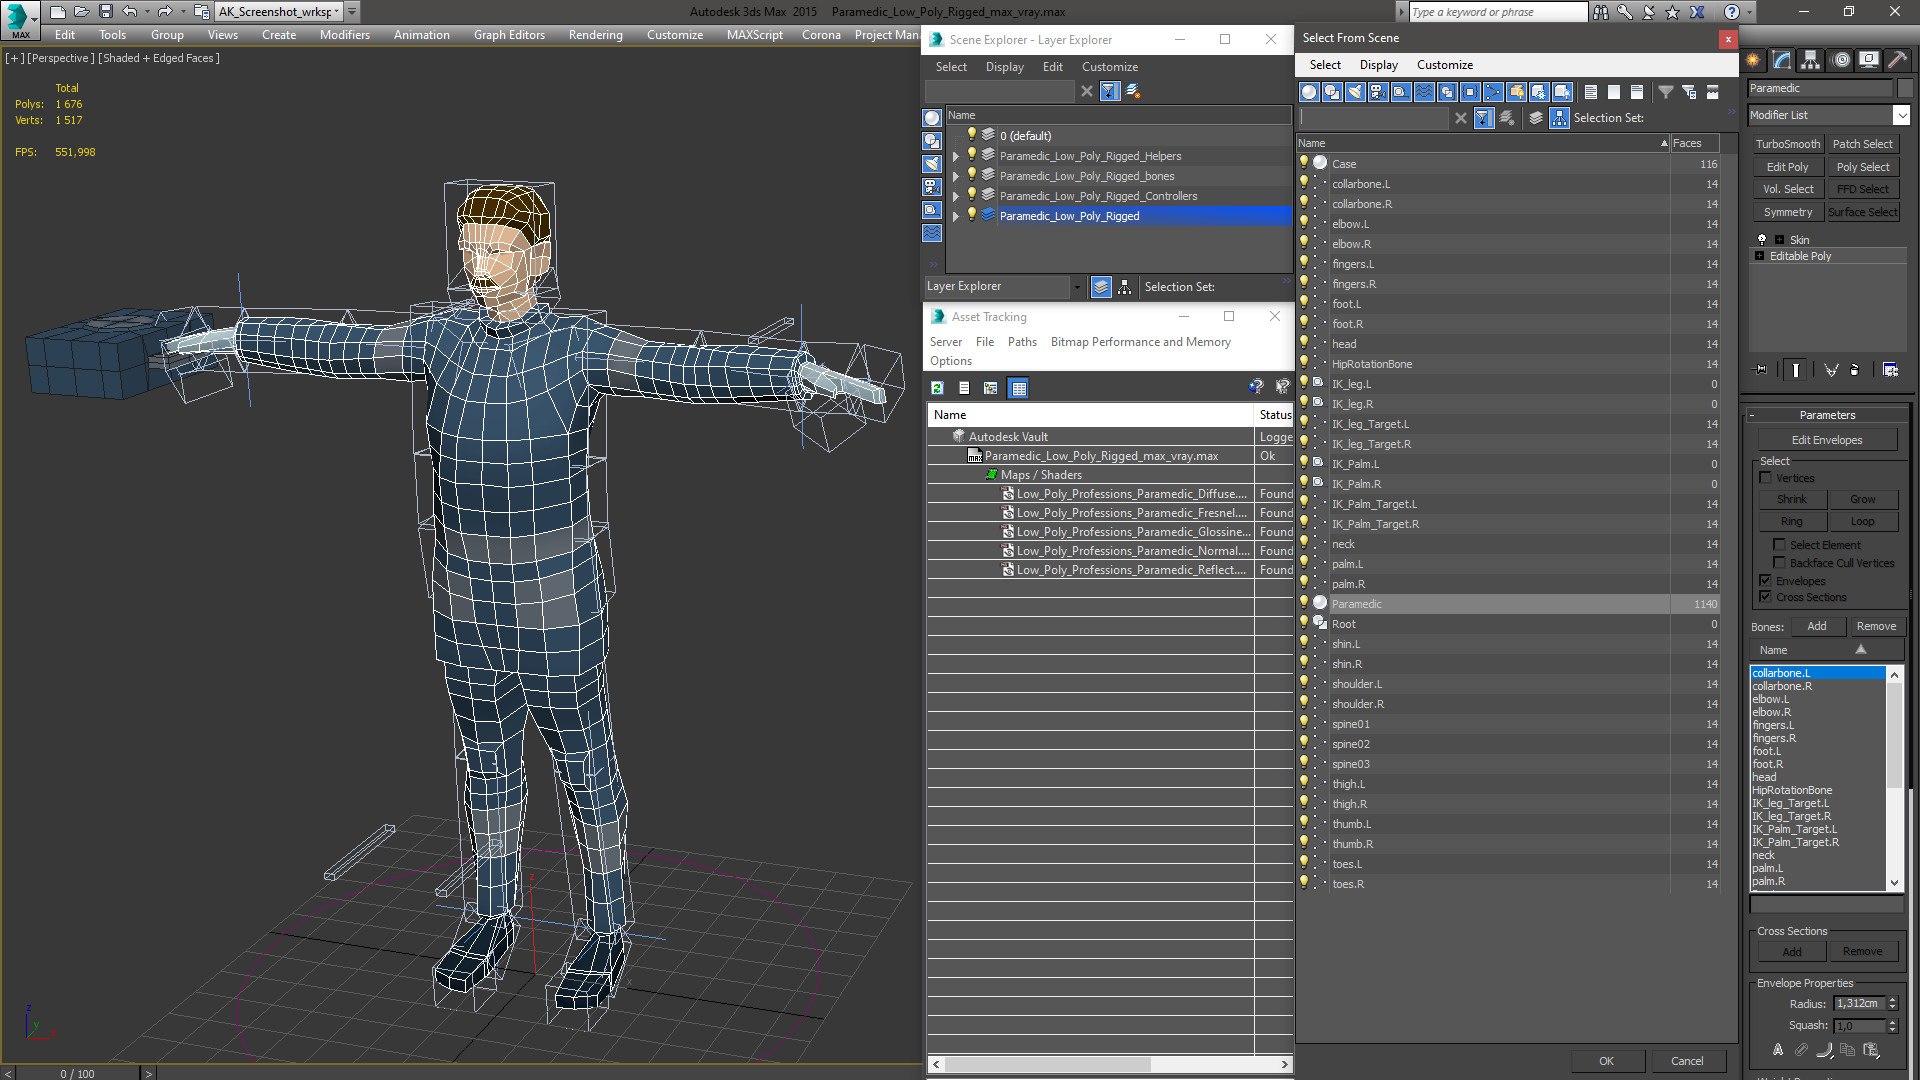This screenshot has width=1920, height=1080.
Task: Click Undo arrow in quick access toolbar
Action: click(x=129, y=12)
